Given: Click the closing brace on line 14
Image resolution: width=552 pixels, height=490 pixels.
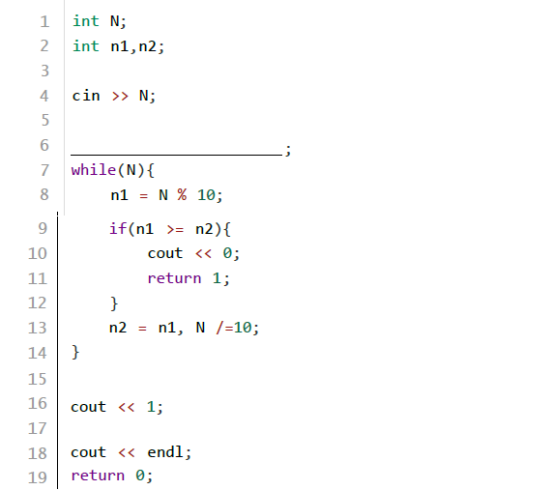Looking at the screenshot, I should coord(75,352).
